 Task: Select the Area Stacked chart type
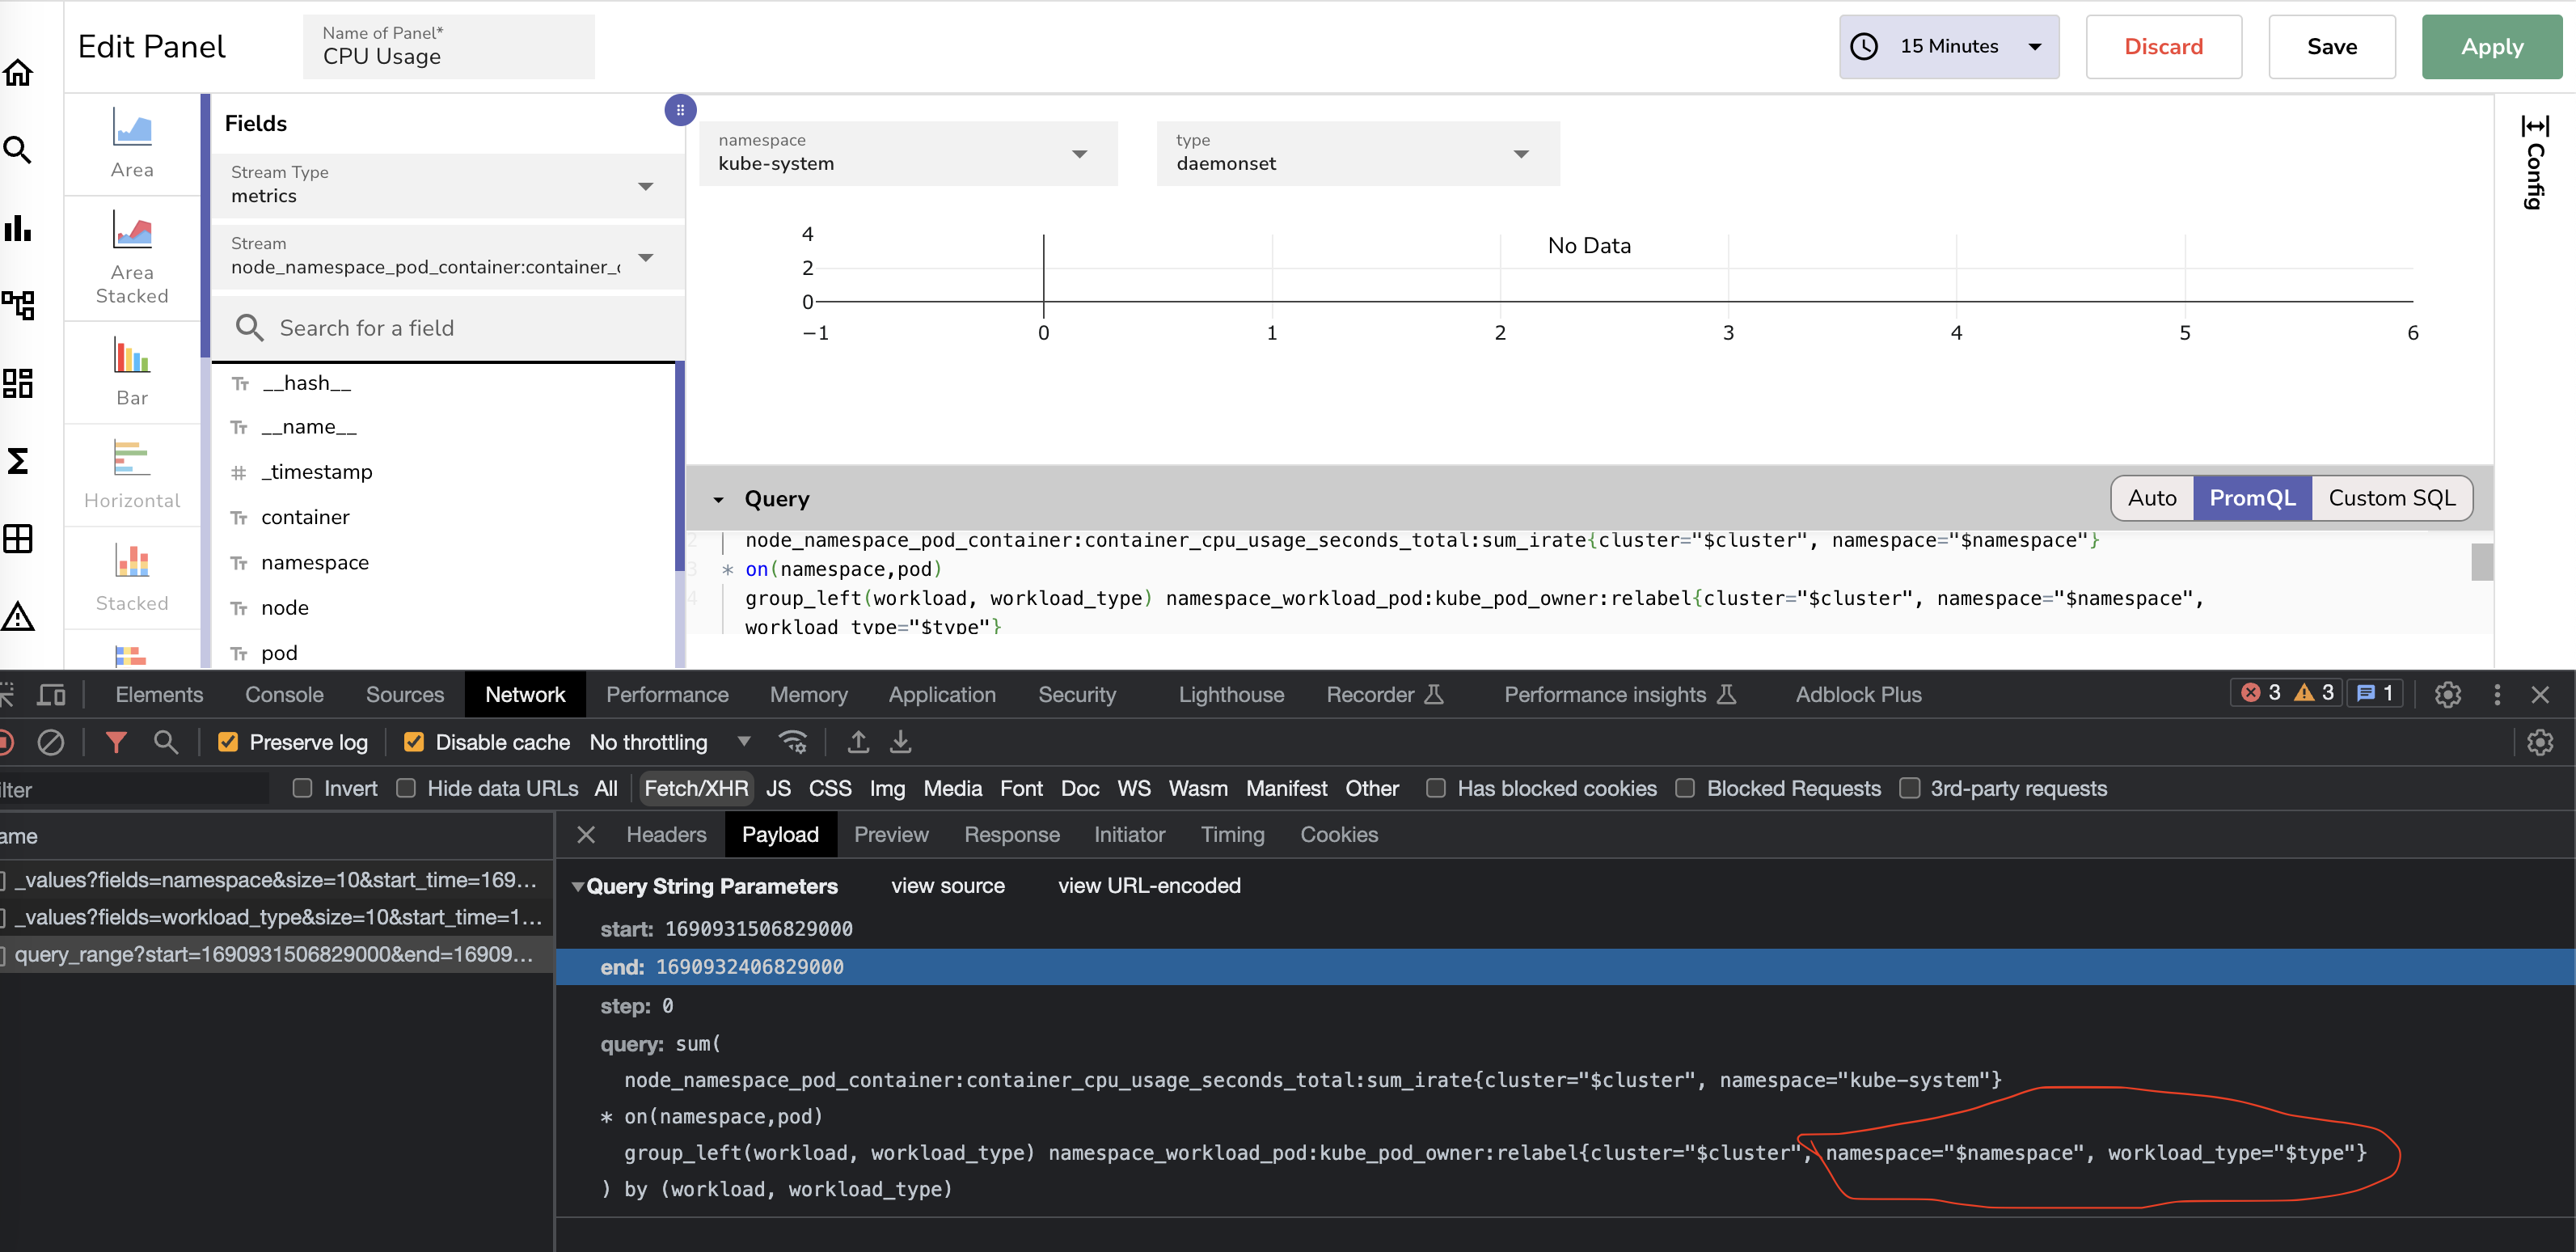coord(132,258)
